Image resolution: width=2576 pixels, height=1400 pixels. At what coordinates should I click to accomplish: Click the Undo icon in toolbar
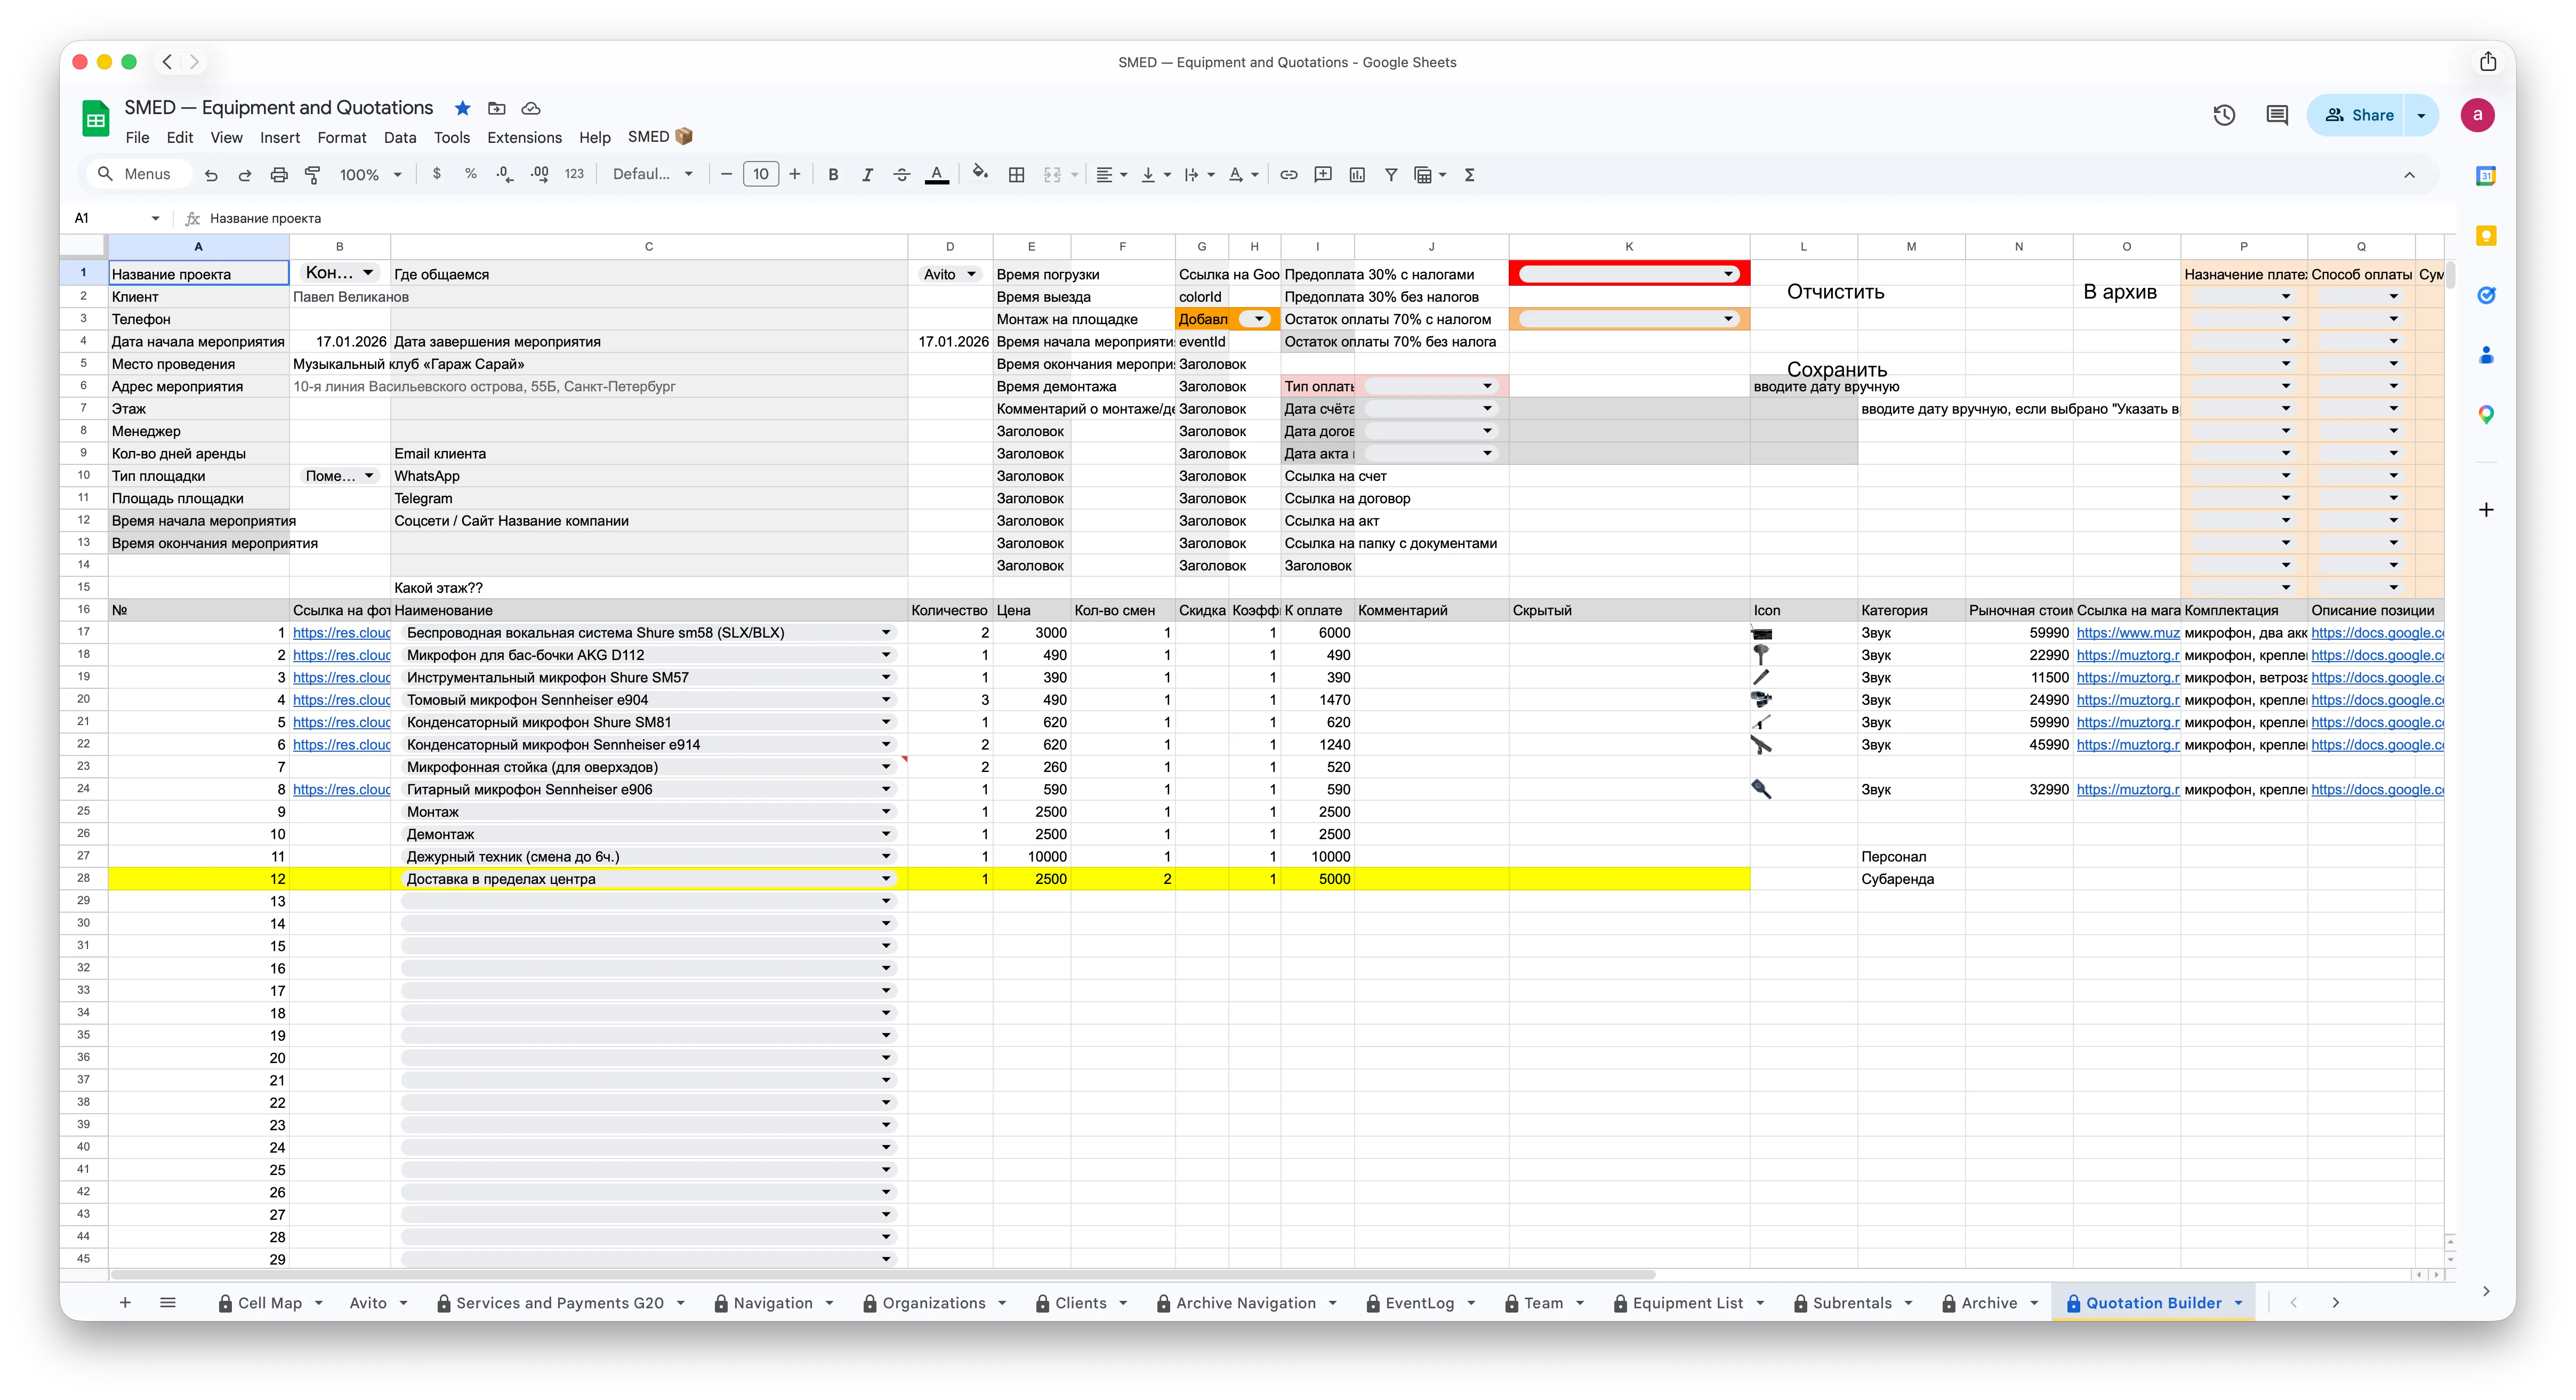pyautogui.click(x=211, y=175)
